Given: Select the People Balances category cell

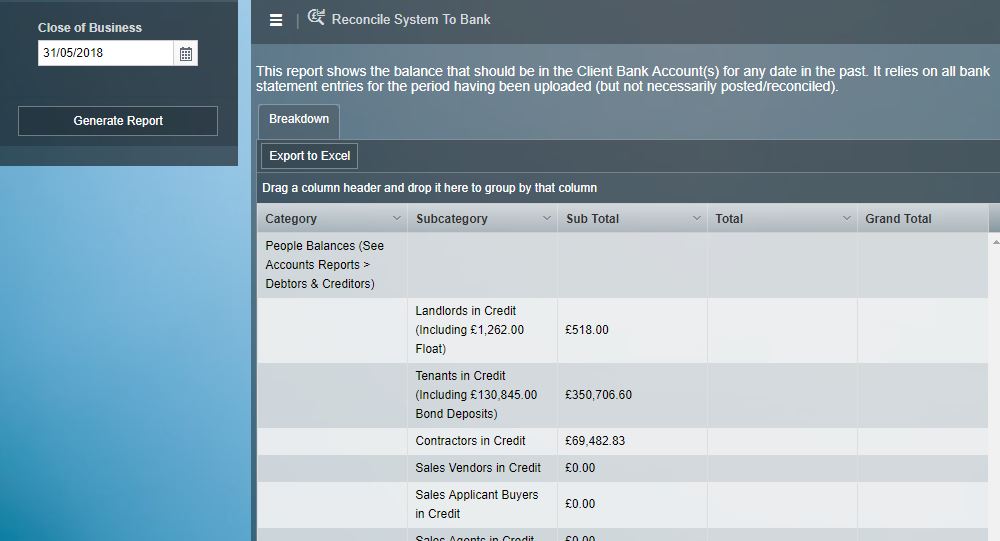Looking at the screenshot, I should [x=324, y=265].
